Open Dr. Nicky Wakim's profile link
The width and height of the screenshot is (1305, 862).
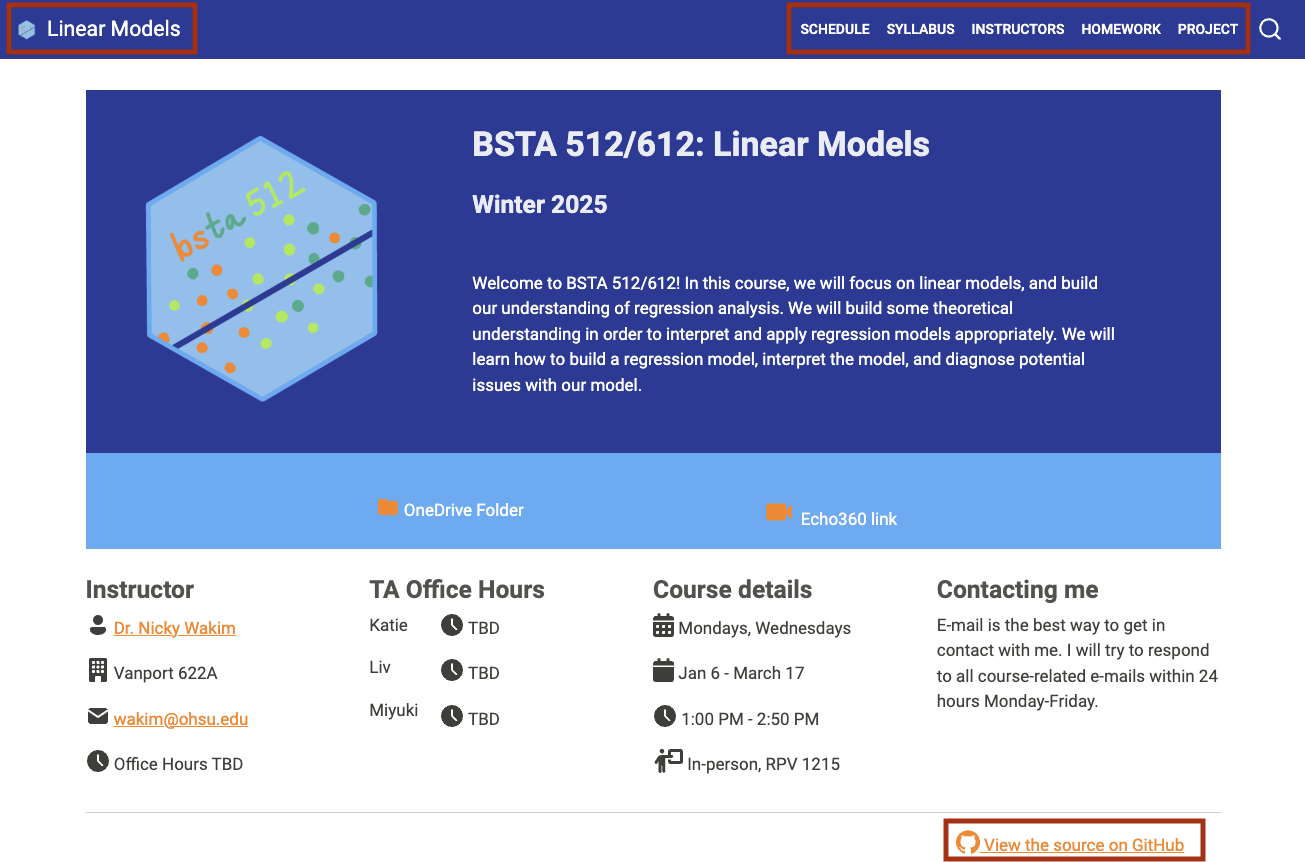click(x=175, y=628)
